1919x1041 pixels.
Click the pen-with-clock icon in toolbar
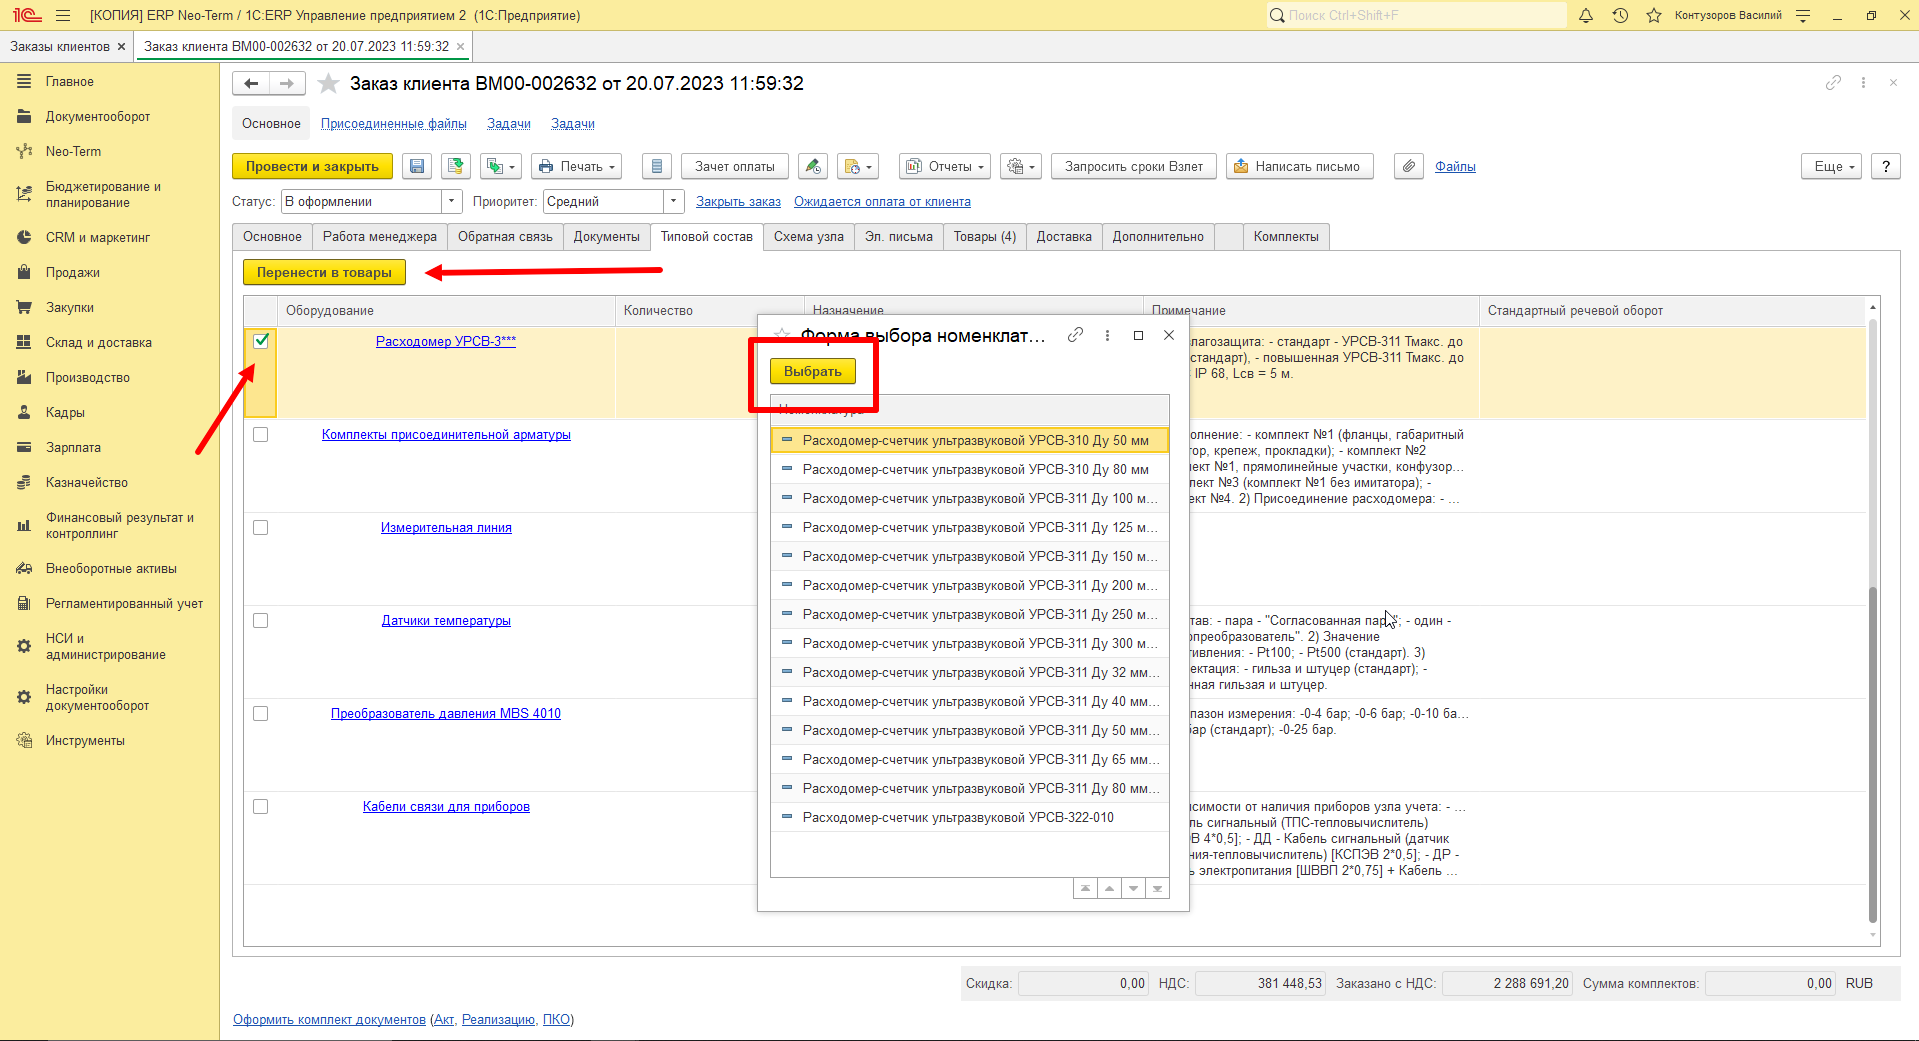[813, 166]
